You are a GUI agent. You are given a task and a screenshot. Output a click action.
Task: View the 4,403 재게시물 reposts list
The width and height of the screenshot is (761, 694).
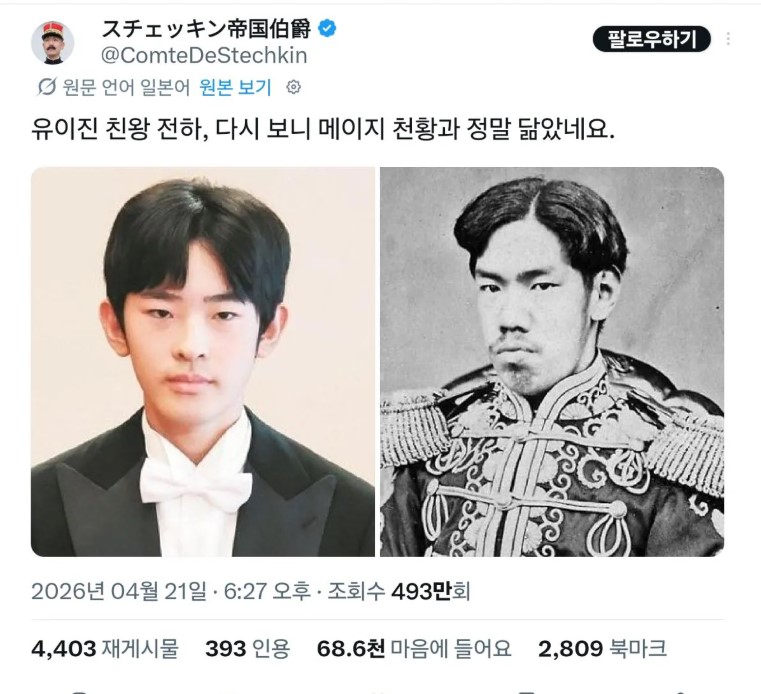point(105,648)
